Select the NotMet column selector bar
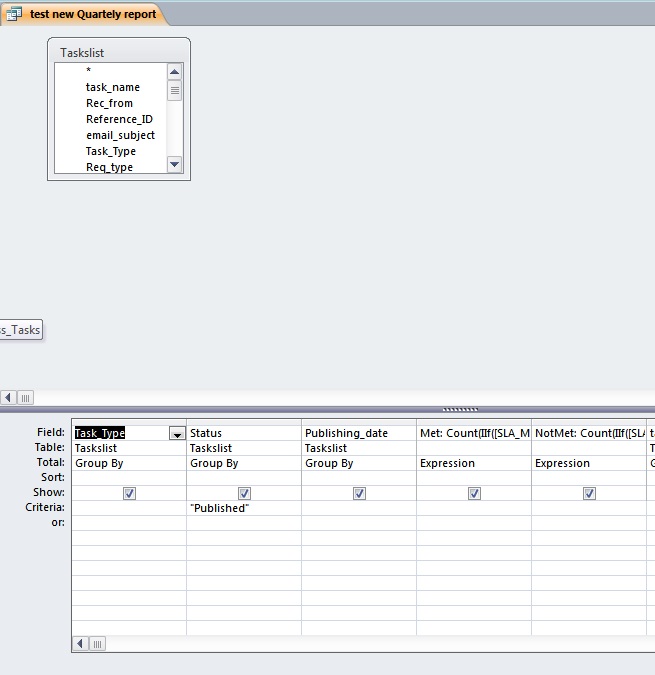 click(x=589, y=422)
